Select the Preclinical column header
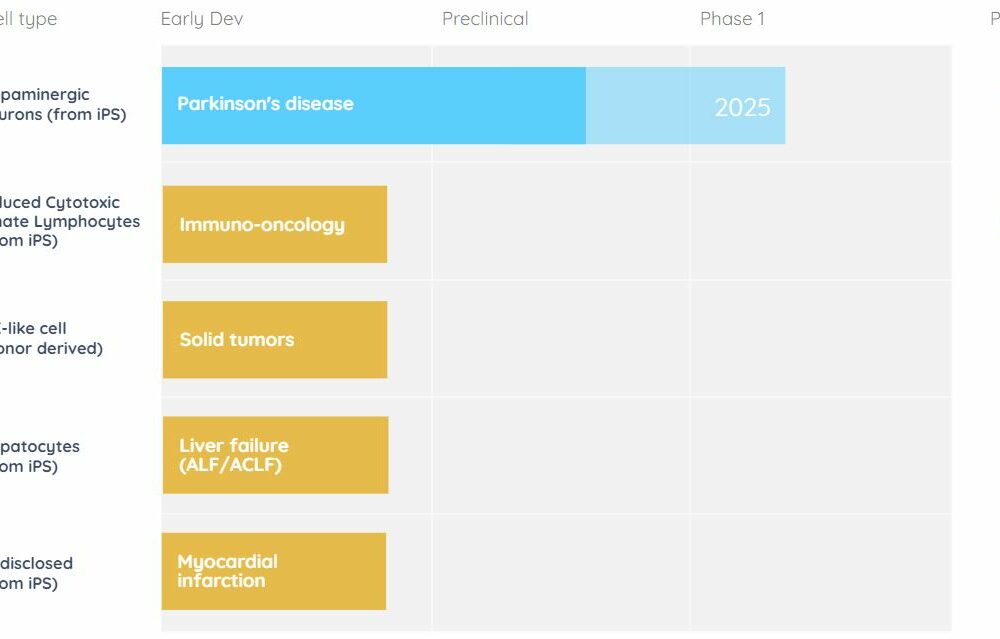This screenshot has width=1000, height=639. [x=485, y=18]
